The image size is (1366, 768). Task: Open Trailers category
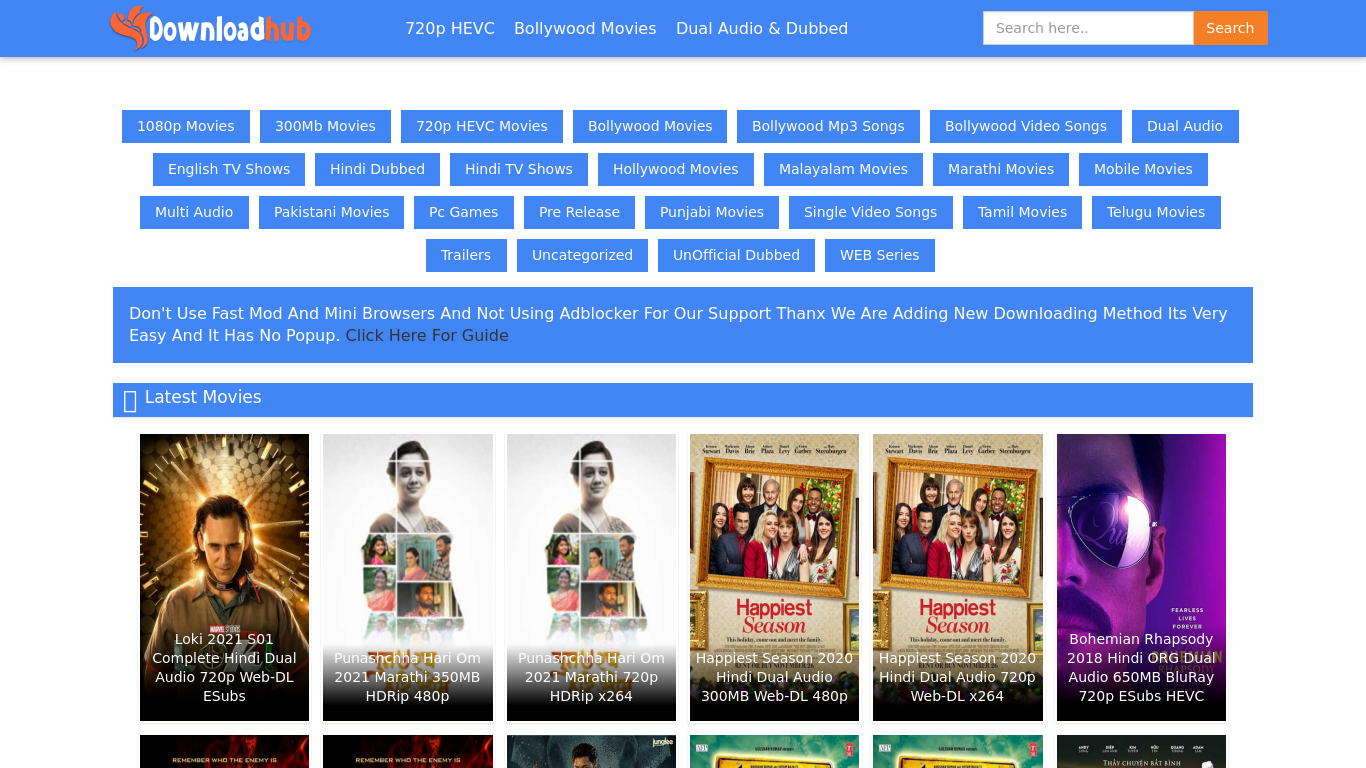466,255
